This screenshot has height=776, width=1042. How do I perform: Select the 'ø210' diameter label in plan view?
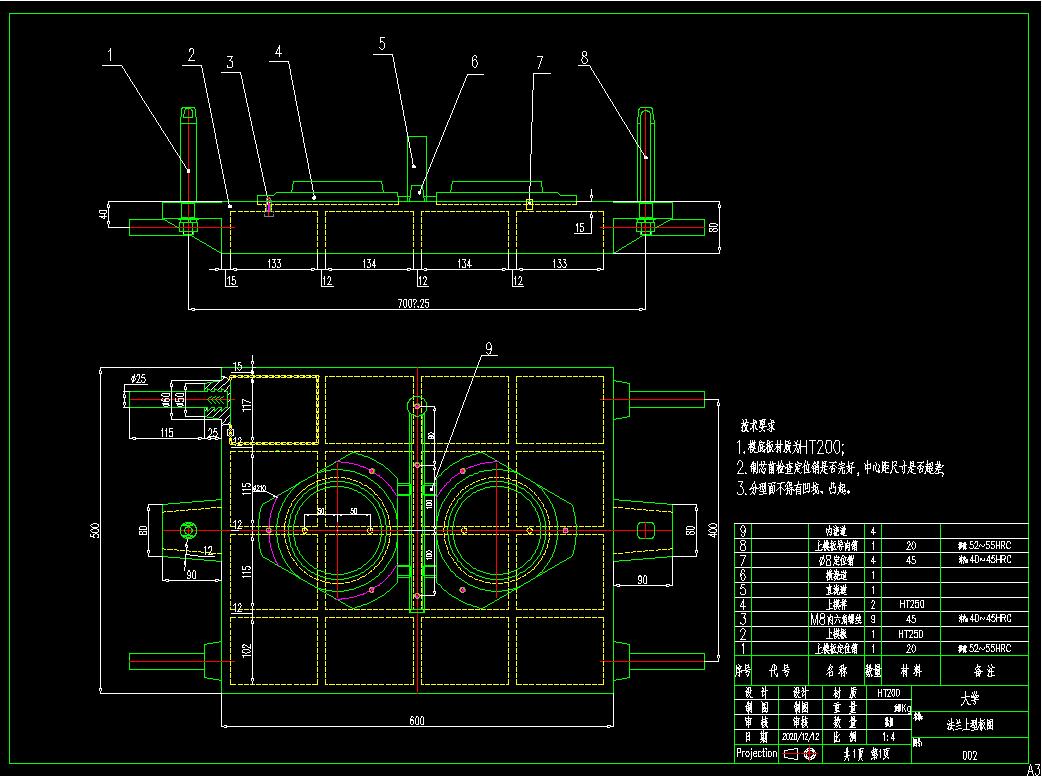[260, 488]
